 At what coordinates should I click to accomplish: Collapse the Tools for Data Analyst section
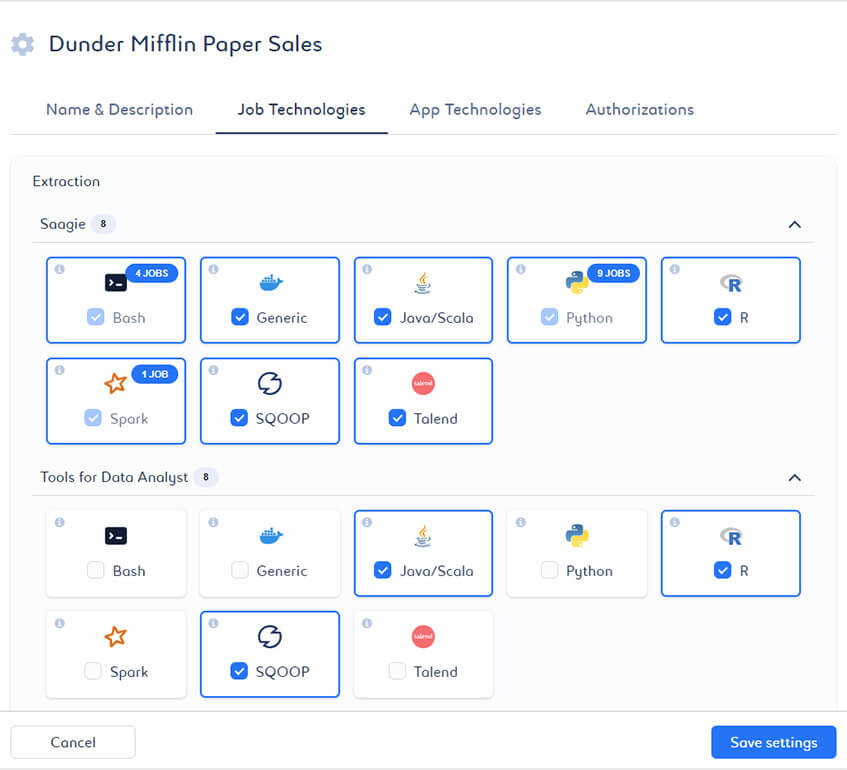[795, 478]
